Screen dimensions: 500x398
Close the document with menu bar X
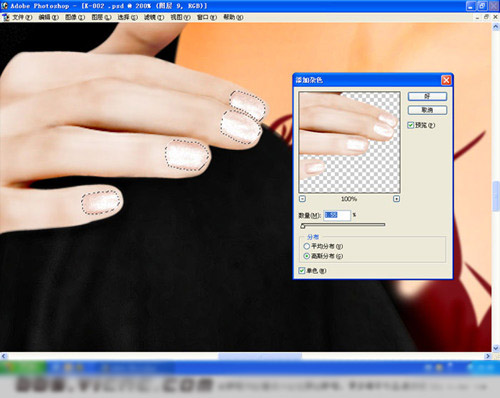click(495, 17)
